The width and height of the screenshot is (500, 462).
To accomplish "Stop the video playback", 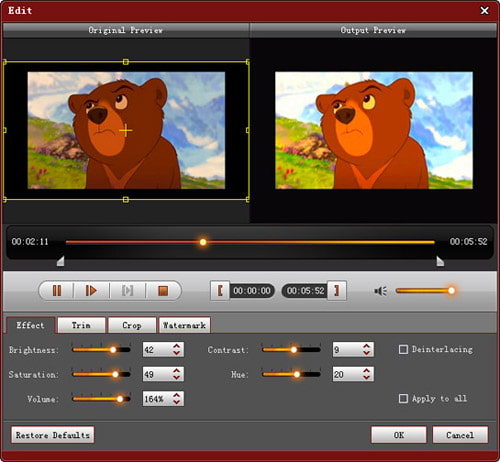I will tap(163, 291).
